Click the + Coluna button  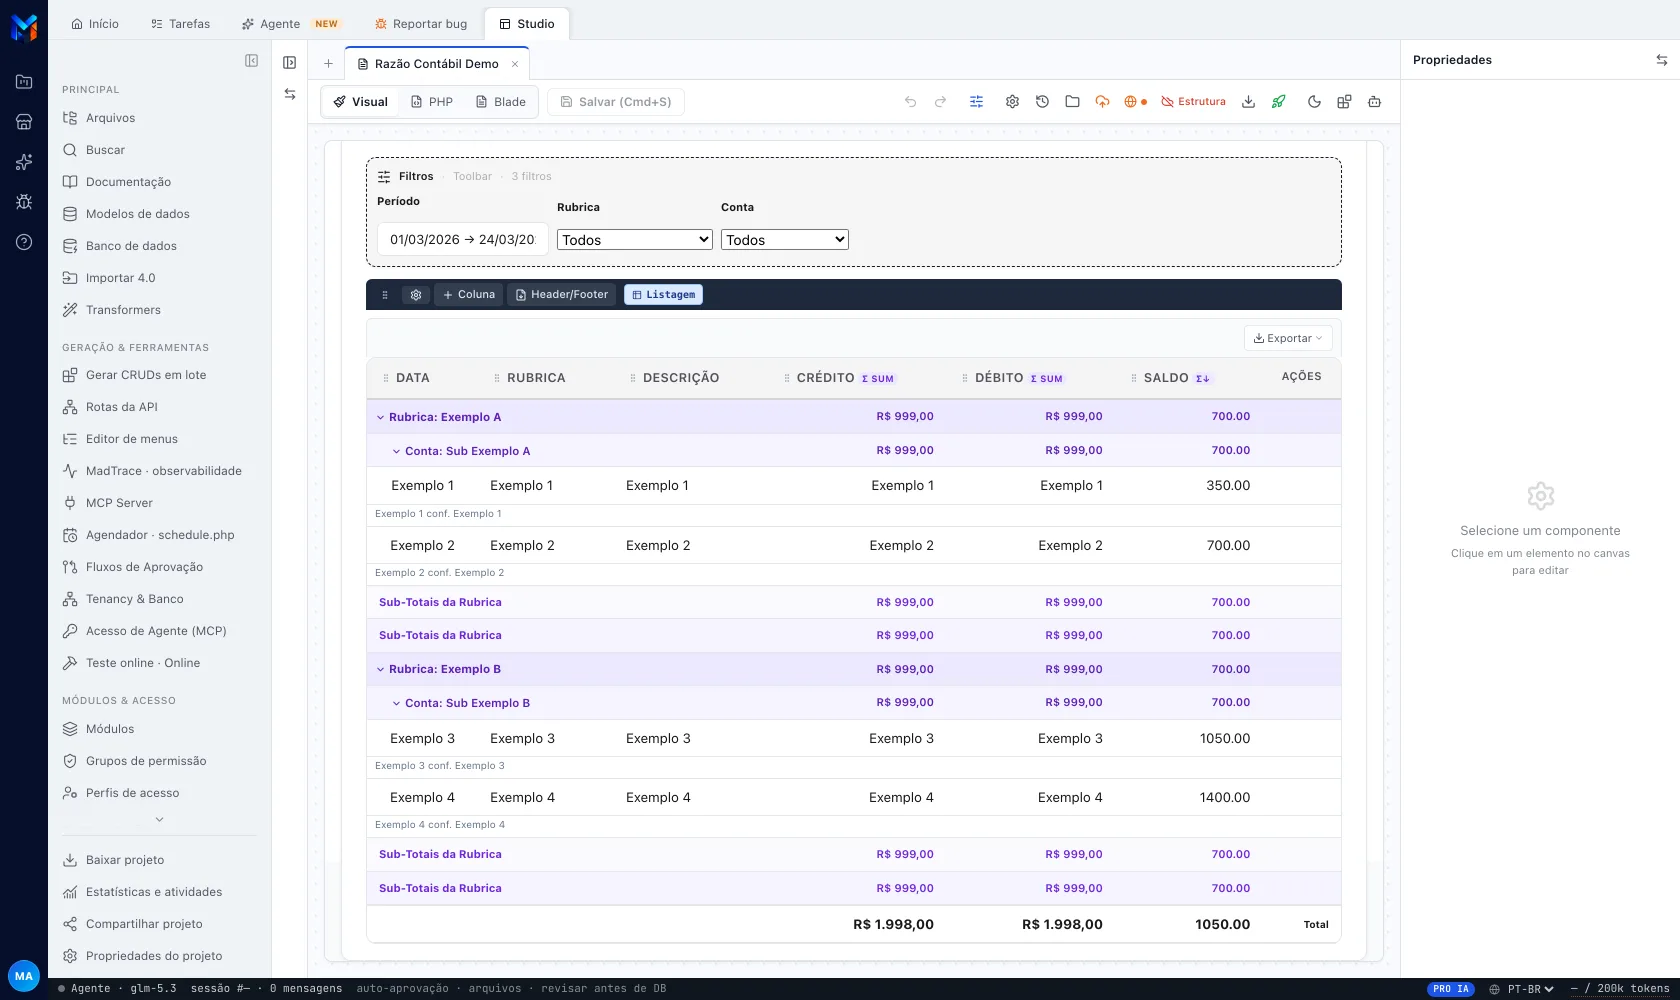tap(468, 295)
